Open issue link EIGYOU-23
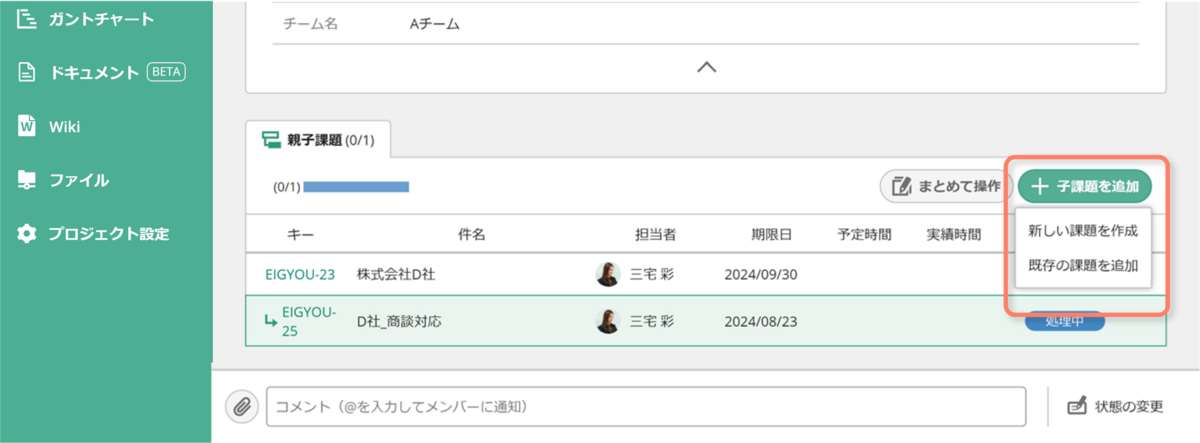1200x443 pixels. (x=300, y=273)
